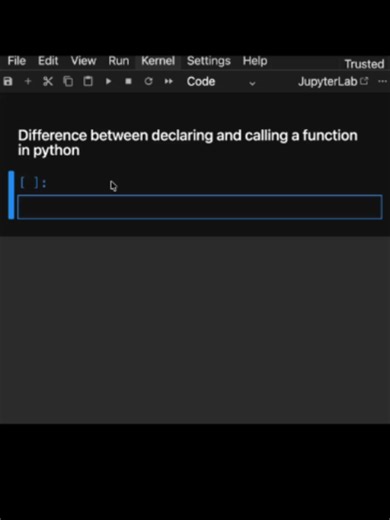Click the Trusted notebook indicator
Image resolution: width=390 pixels, height=520 pixels.
[364, 64]
